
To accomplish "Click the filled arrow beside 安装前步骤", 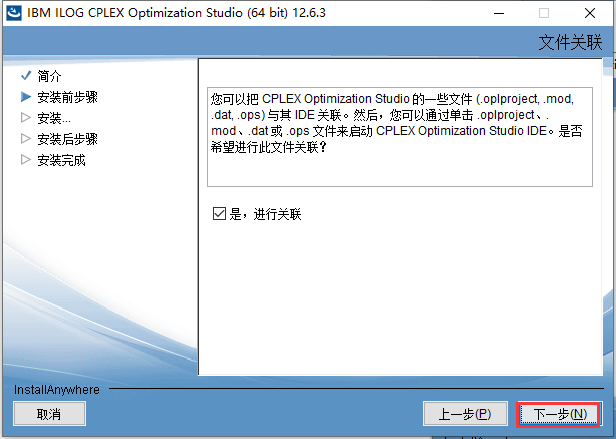I will [x=26, y=97].
